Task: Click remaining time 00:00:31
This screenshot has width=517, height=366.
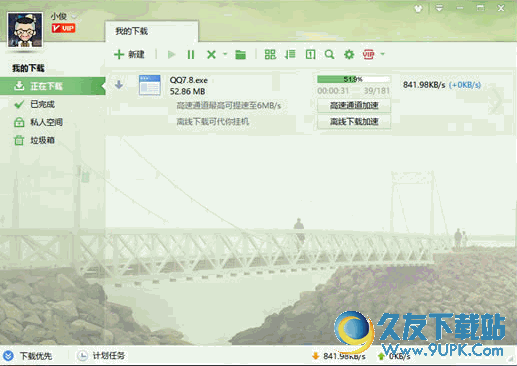Action: point(333,91)
